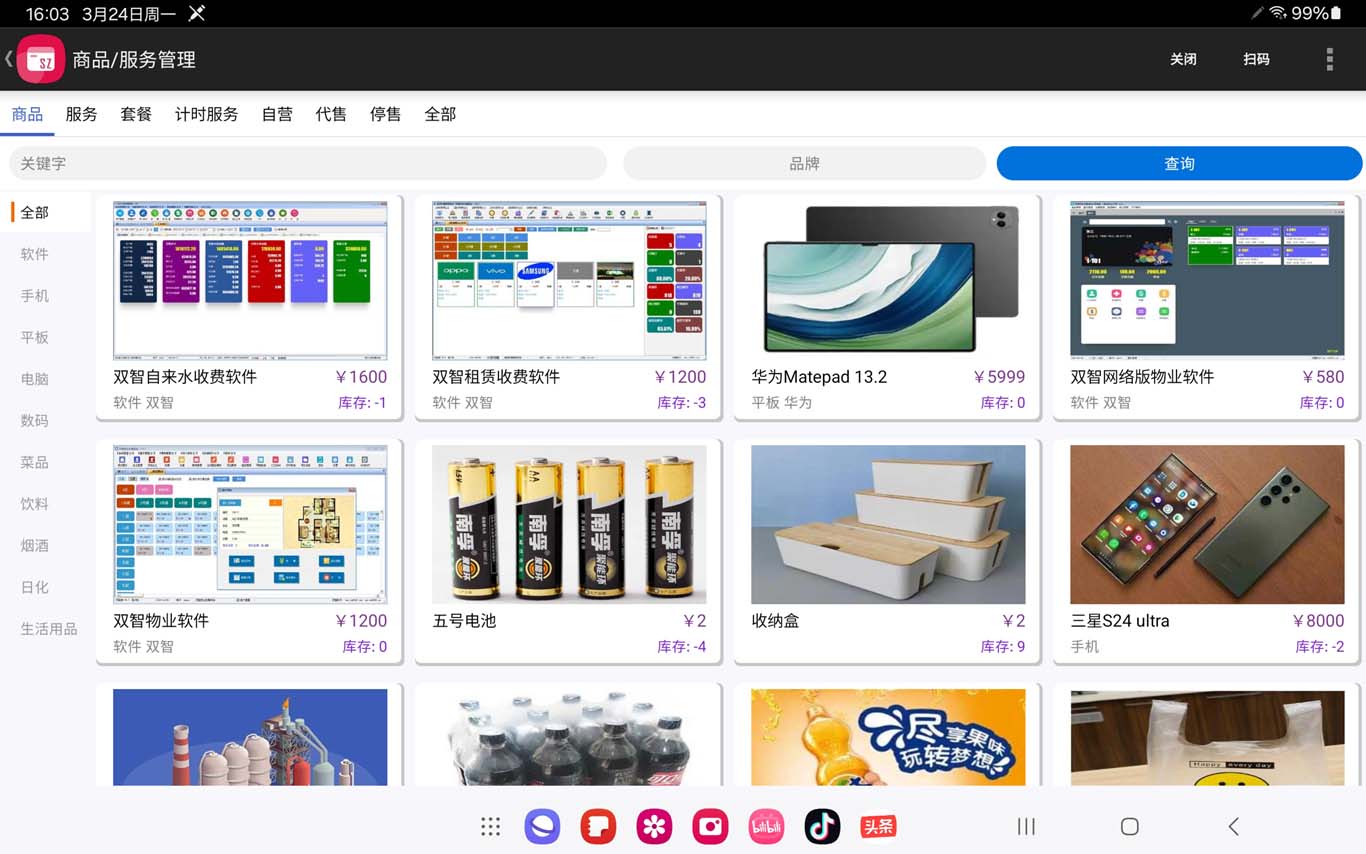Select 烟酒 category in sidebar
This screenshot has width=1366, height=854.
click(x=35, y=546)
